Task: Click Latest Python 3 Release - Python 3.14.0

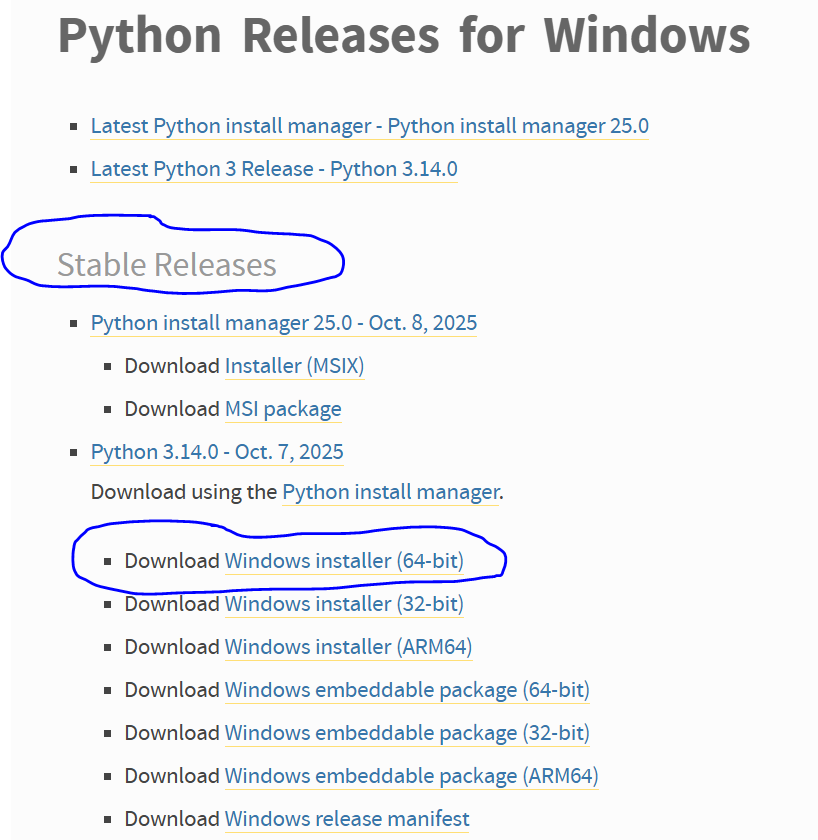Action: pos(274,169)
